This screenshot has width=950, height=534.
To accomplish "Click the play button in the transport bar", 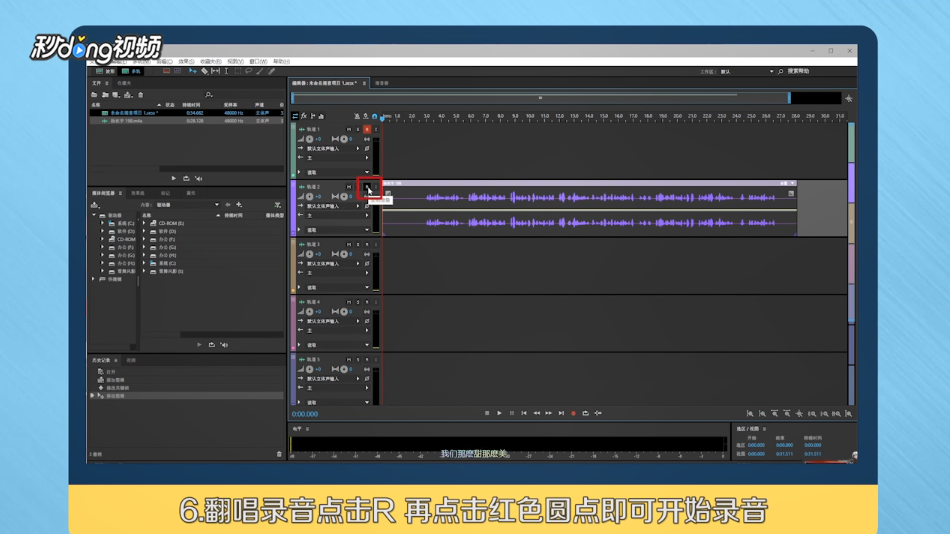I will (x=499, y=413).
